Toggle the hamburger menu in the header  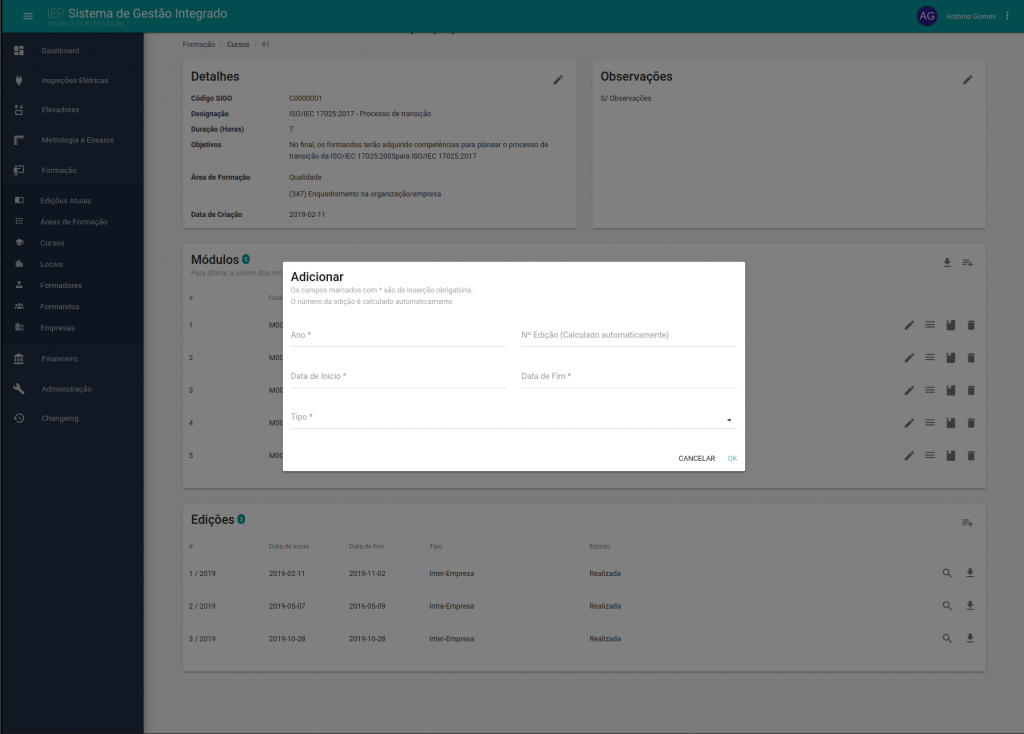[x=27, y=16]
